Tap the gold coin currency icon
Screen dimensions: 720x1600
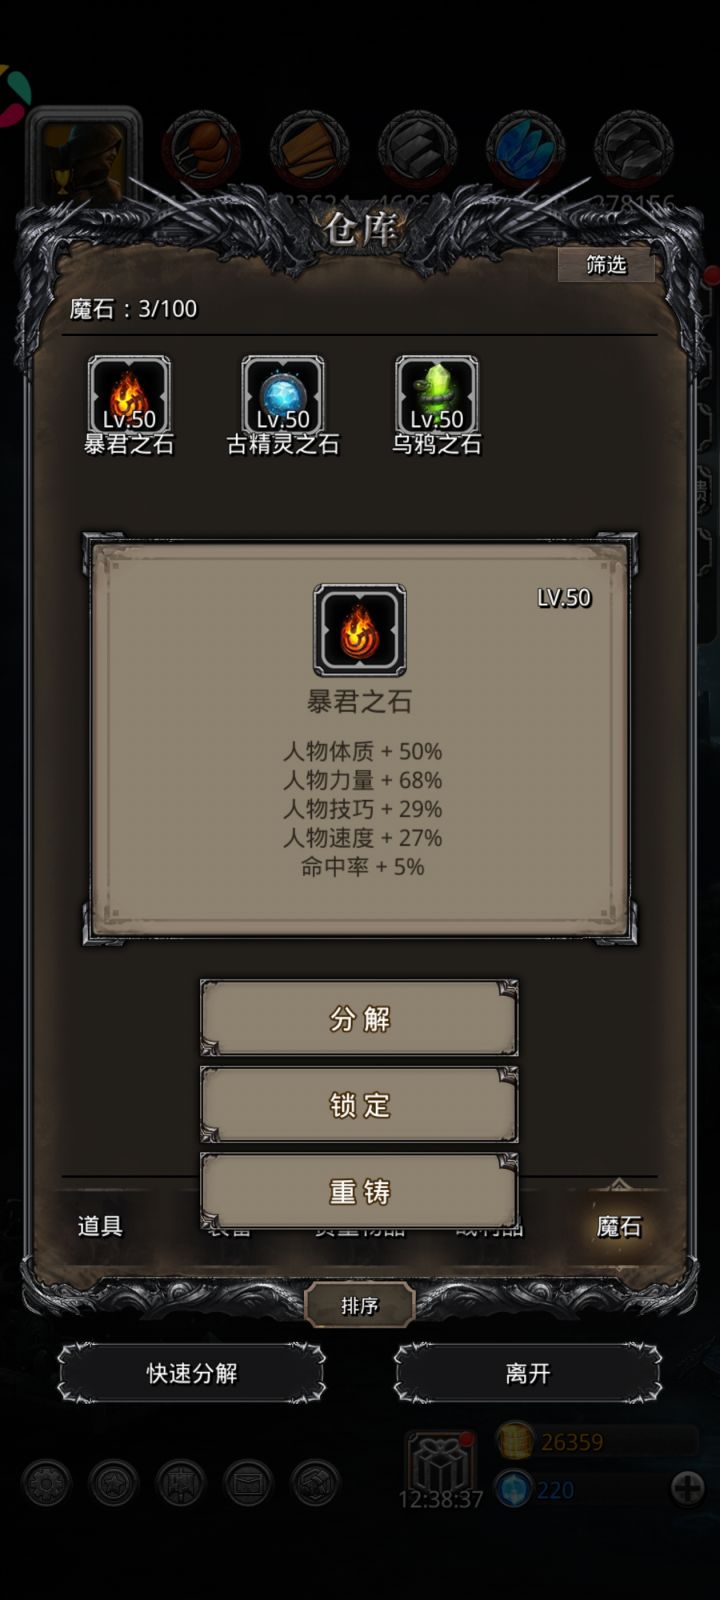pyautogui.click(x=516, y=1441)
